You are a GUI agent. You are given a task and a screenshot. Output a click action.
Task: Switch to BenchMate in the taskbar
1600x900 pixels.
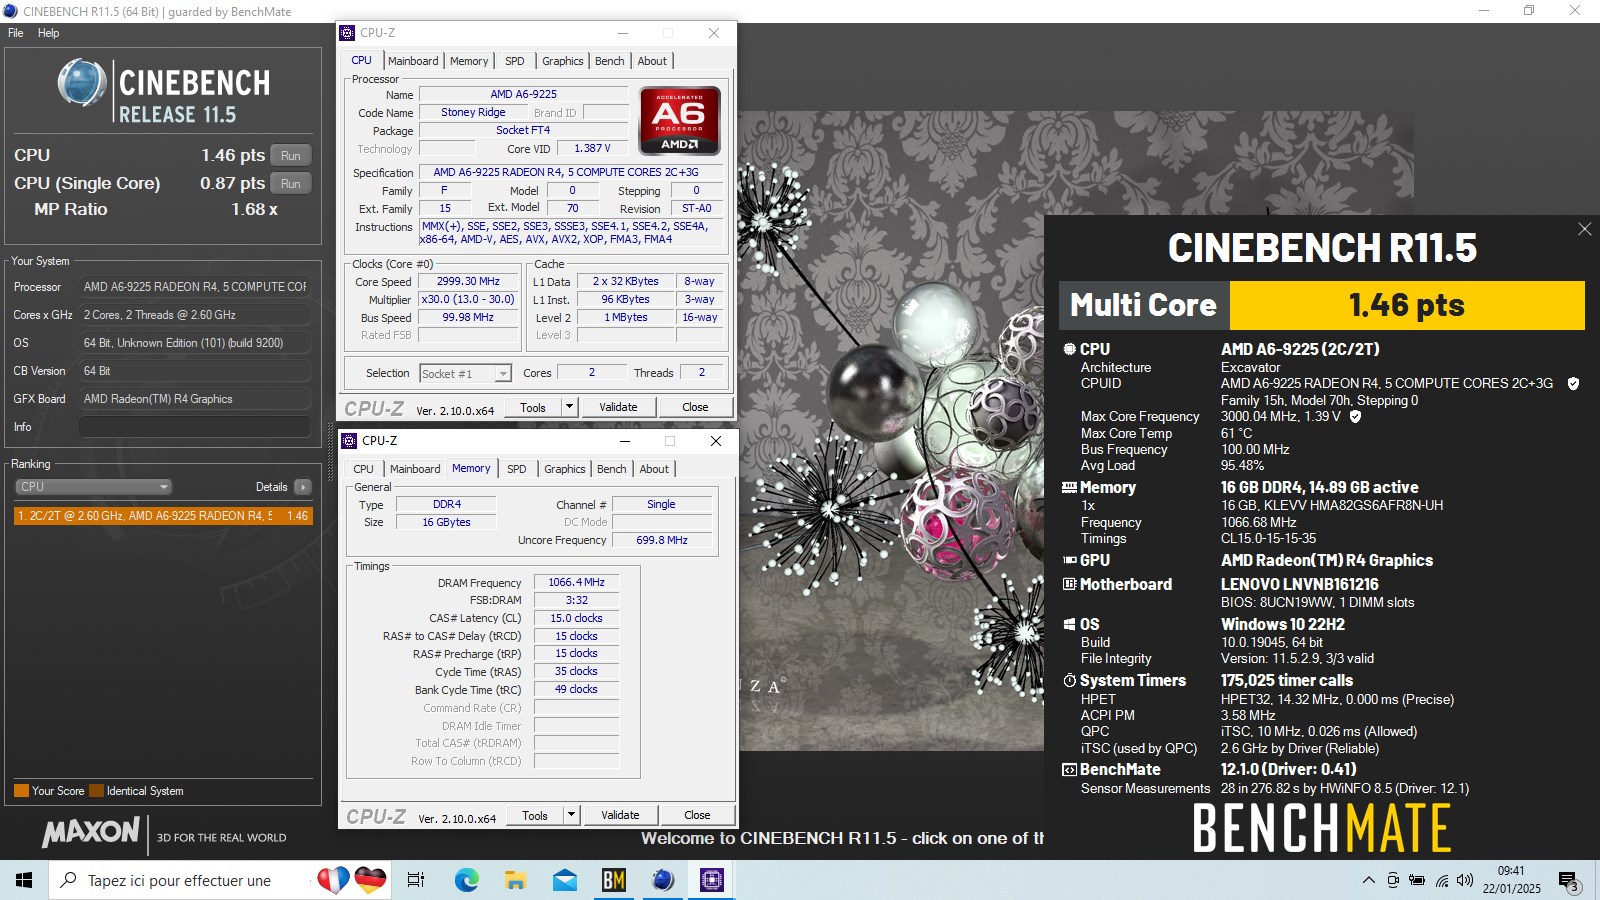pyautogui.click(x=613, y=880)
